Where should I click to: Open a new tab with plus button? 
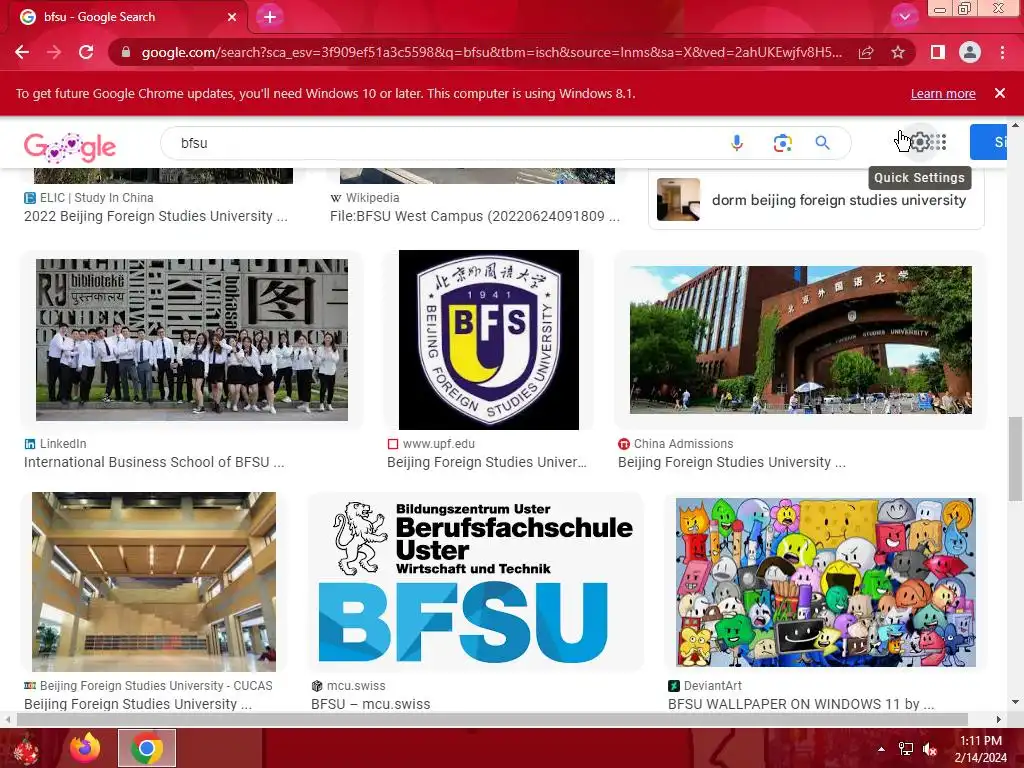tap(270, 17)
